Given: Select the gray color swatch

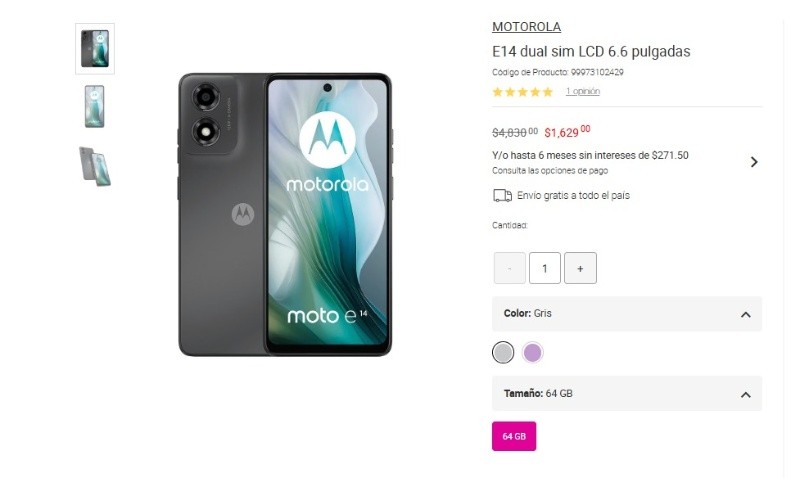Looking at the screenshot, I should click(503, 353).
